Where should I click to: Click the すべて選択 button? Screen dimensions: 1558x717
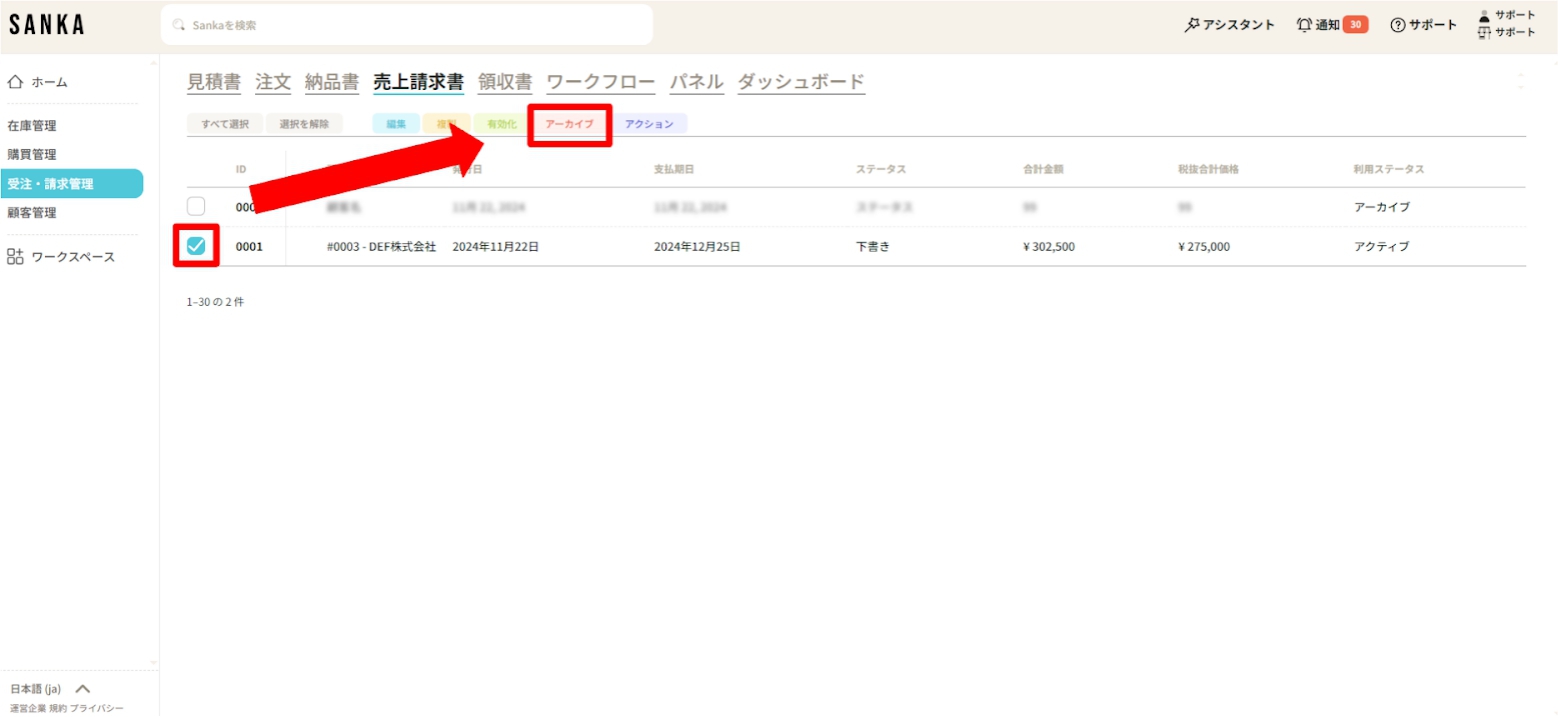point(224,124)
